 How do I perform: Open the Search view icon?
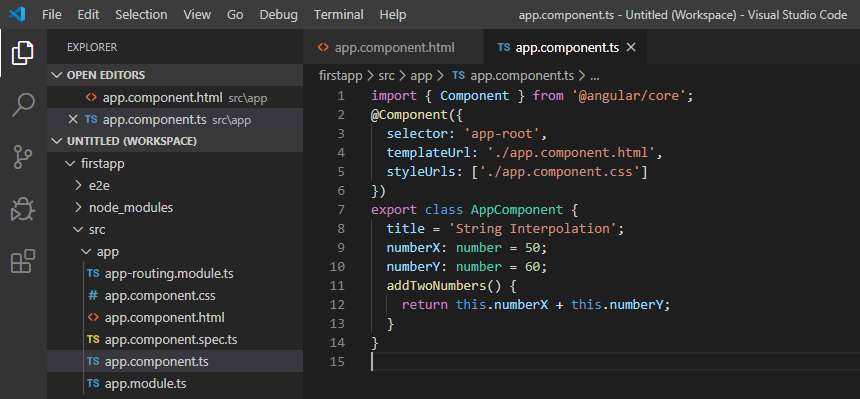[x=23, y=104]
